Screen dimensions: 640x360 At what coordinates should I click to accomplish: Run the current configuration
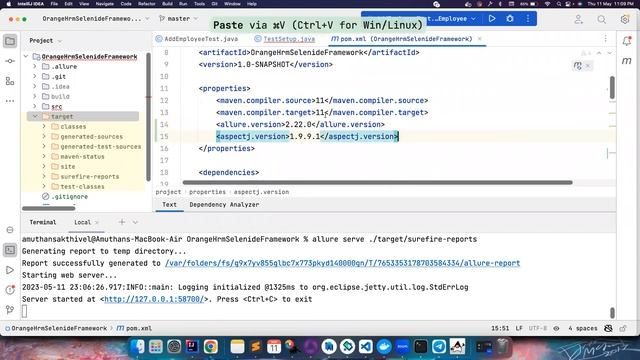[x=492, y=19]
